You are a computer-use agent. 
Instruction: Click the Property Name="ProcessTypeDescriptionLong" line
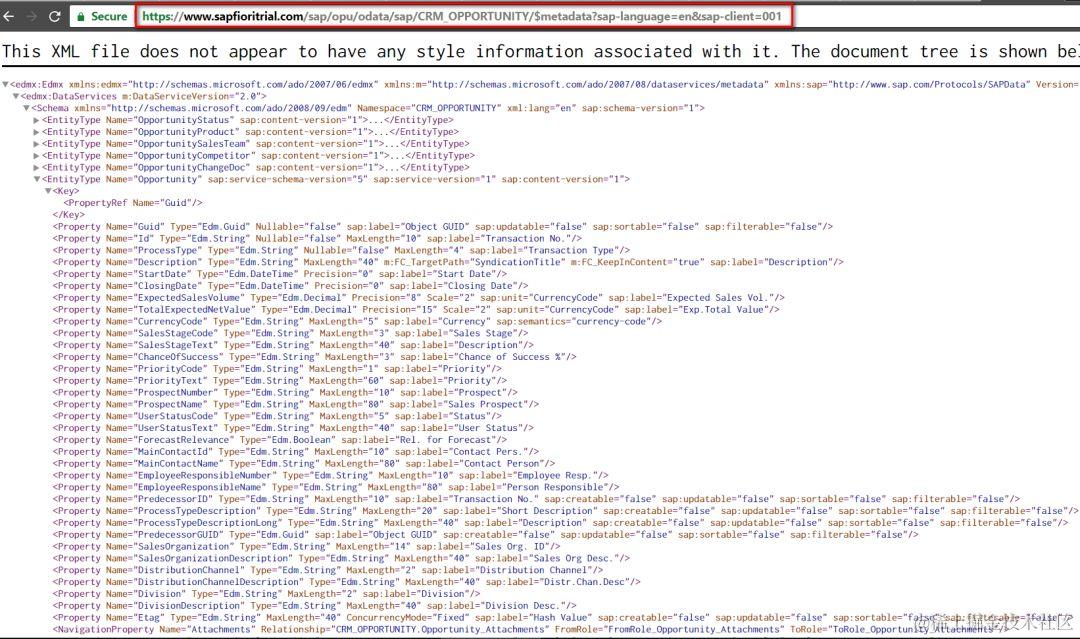click(x=561, y=523)
